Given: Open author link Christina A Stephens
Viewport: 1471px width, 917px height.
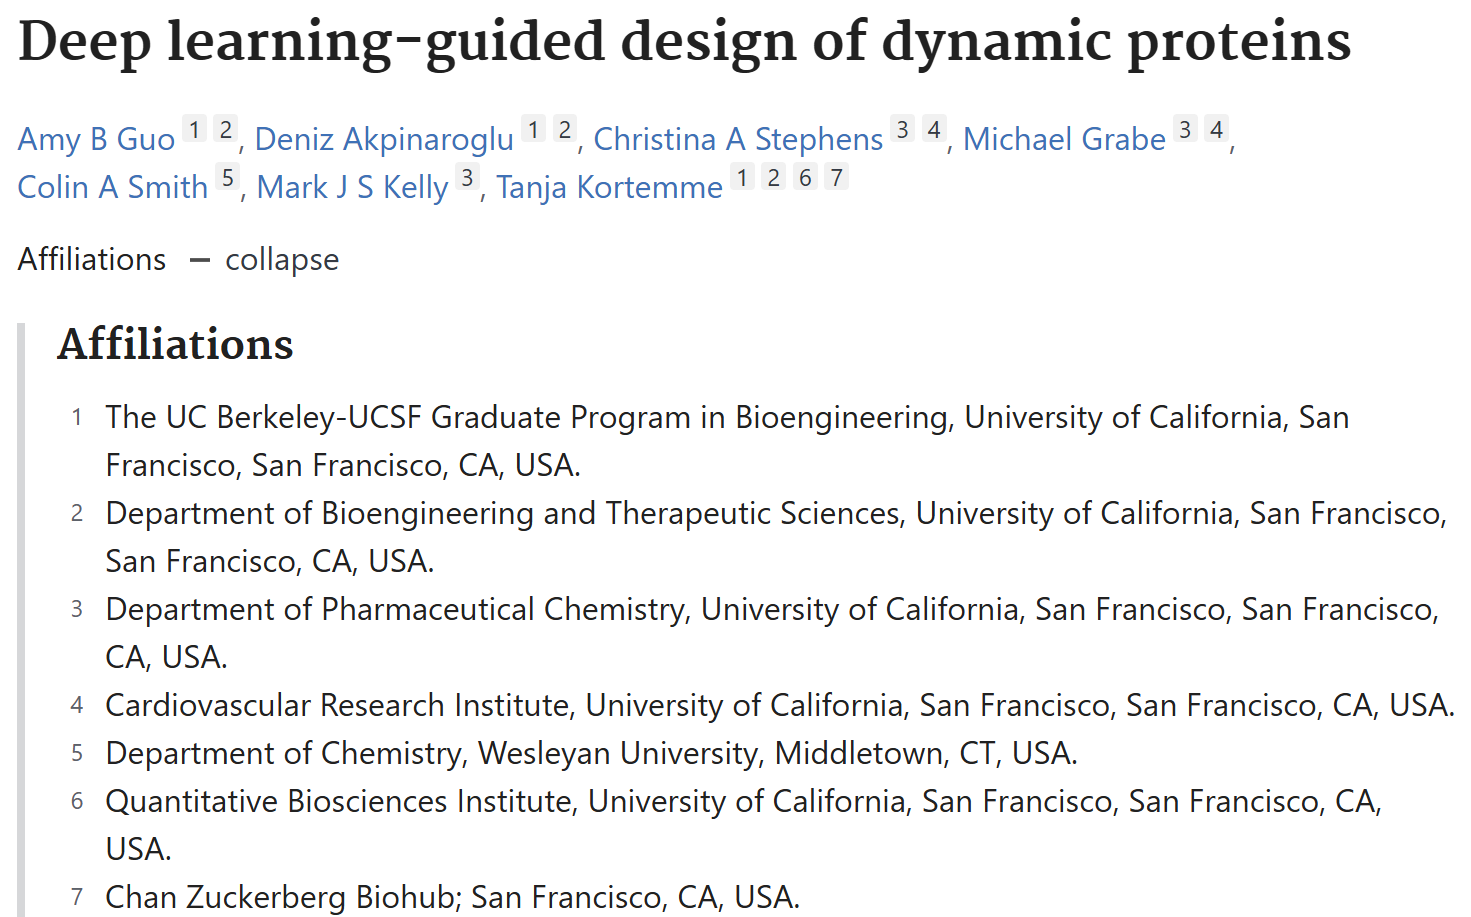Looking at the screenshot, I should pyautogui.click(x=738, y=139).
